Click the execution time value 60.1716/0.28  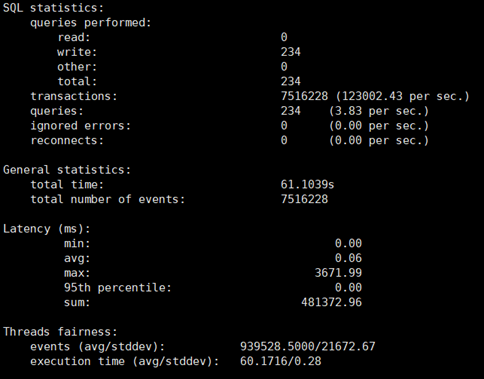coord(281,361)
